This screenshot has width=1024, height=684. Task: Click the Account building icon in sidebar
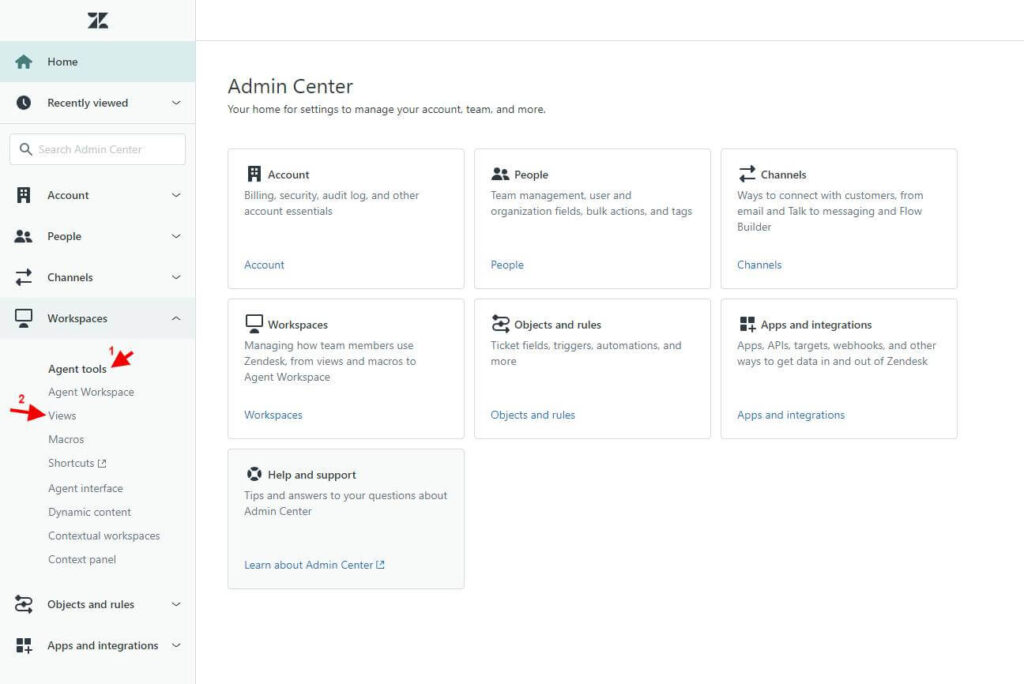24,195
